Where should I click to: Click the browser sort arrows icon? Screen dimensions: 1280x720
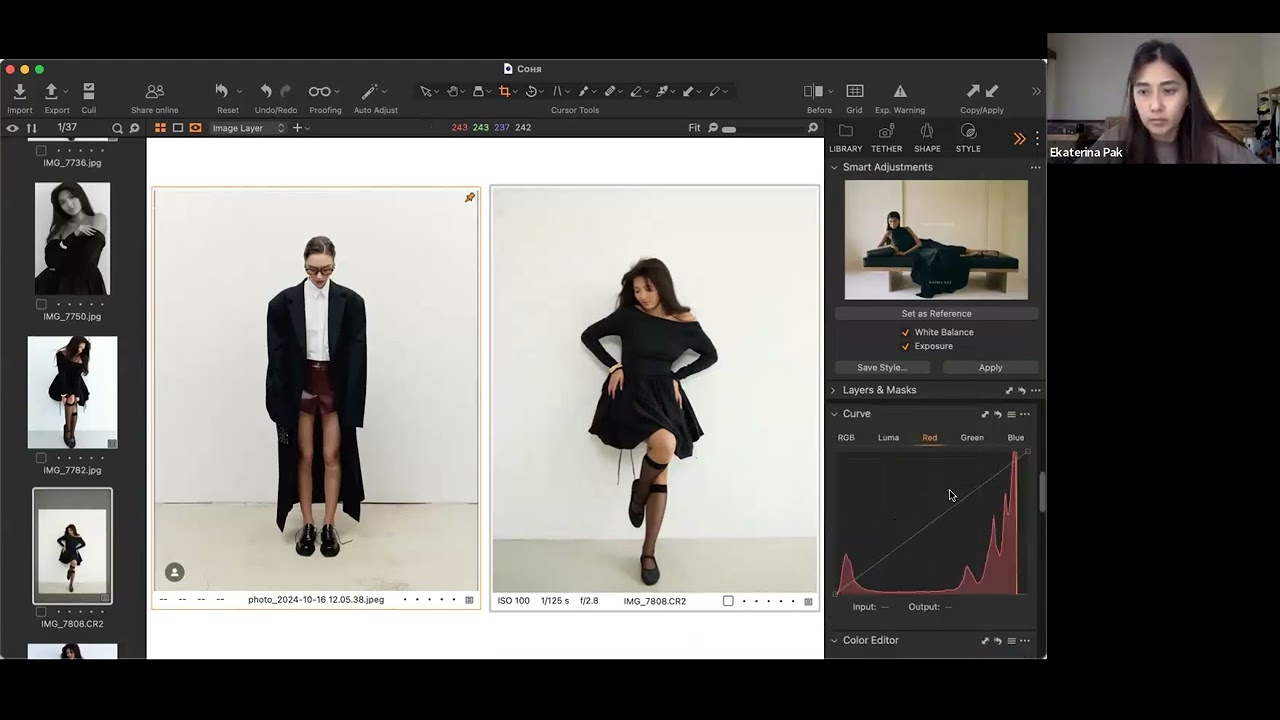click(31, 128)
